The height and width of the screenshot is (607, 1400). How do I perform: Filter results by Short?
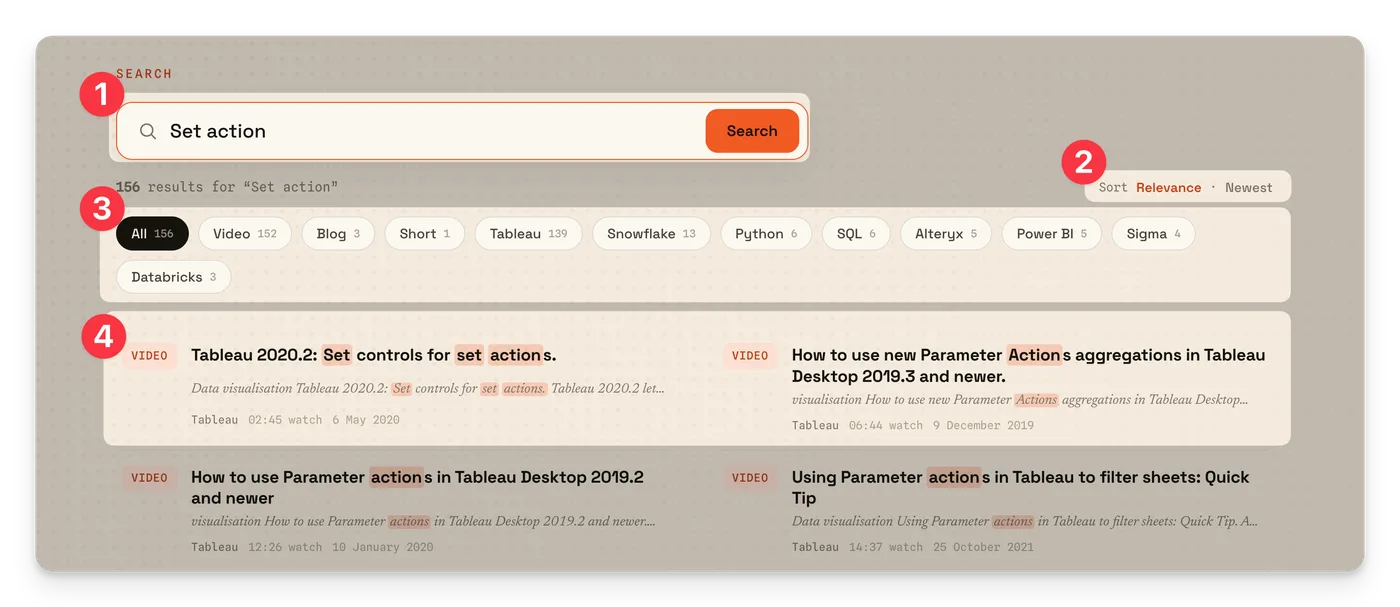click(424, 234)
